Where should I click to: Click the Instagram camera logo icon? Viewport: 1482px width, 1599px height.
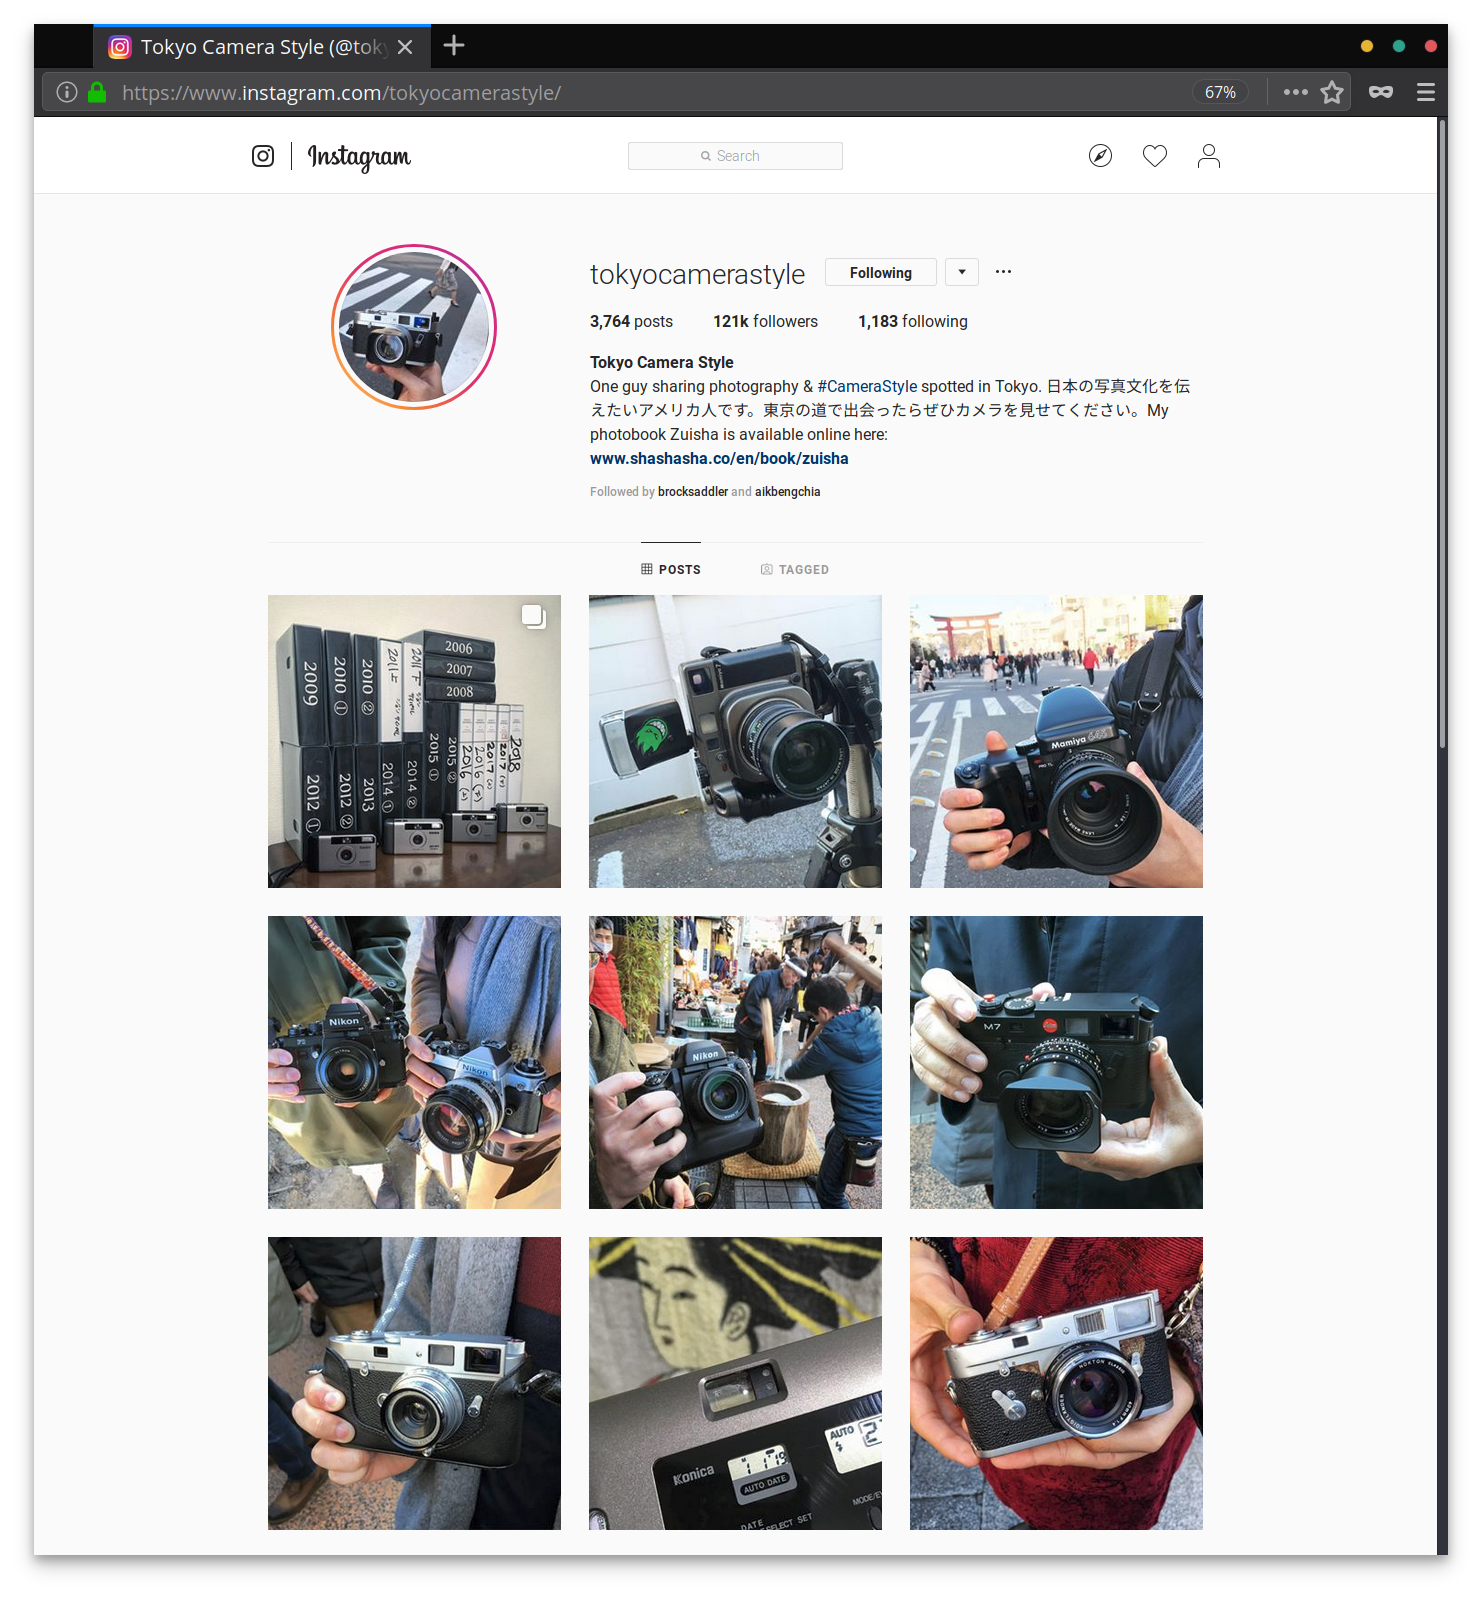263,156
